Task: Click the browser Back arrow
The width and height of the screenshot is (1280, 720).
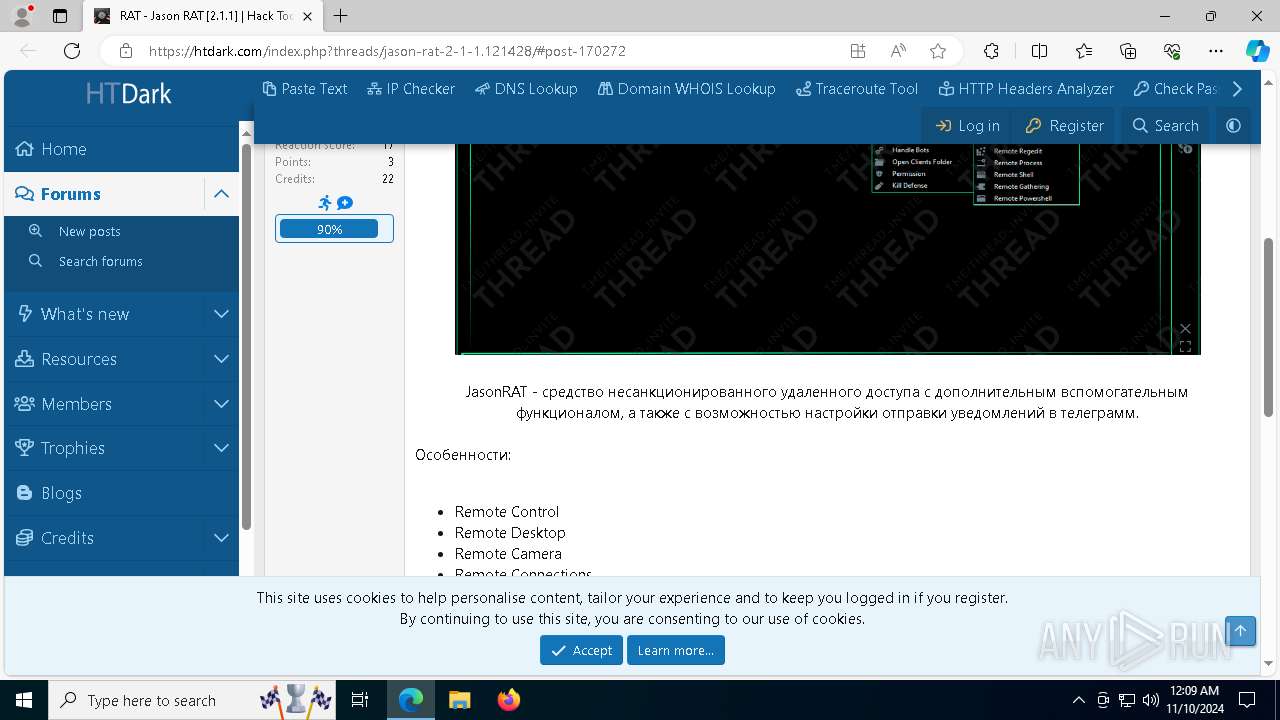Action: point(28,51)
